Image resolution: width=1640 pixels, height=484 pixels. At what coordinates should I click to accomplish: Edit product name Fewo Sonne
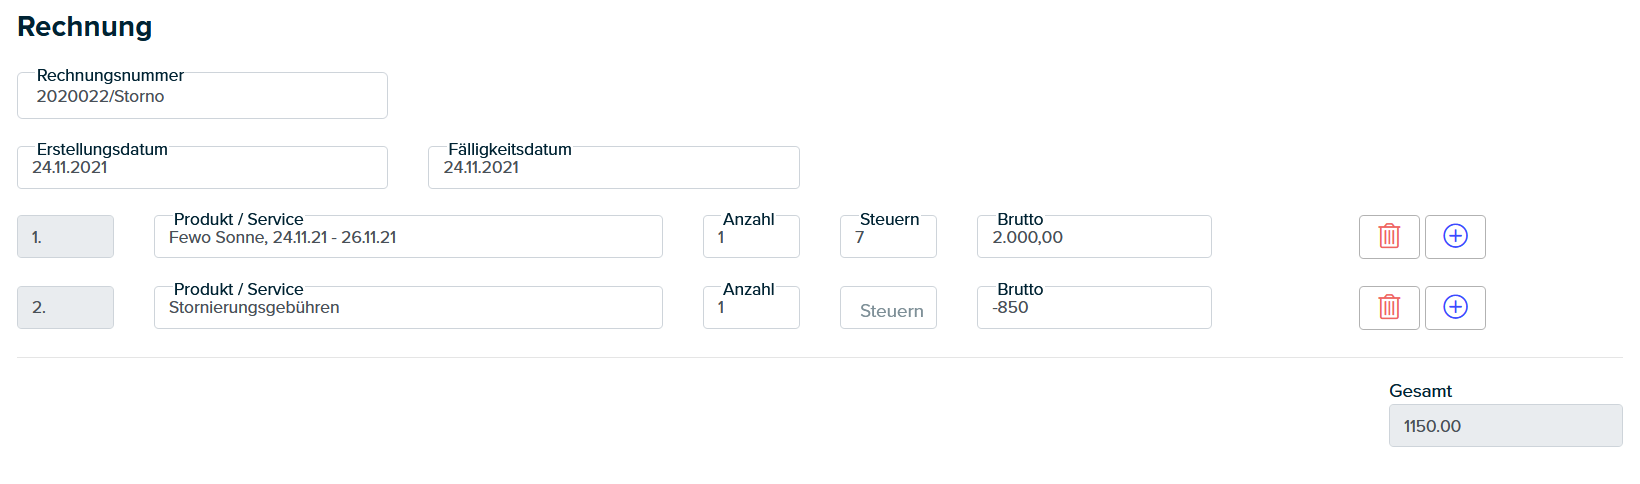pyautogui.click(x=408, y=237)
